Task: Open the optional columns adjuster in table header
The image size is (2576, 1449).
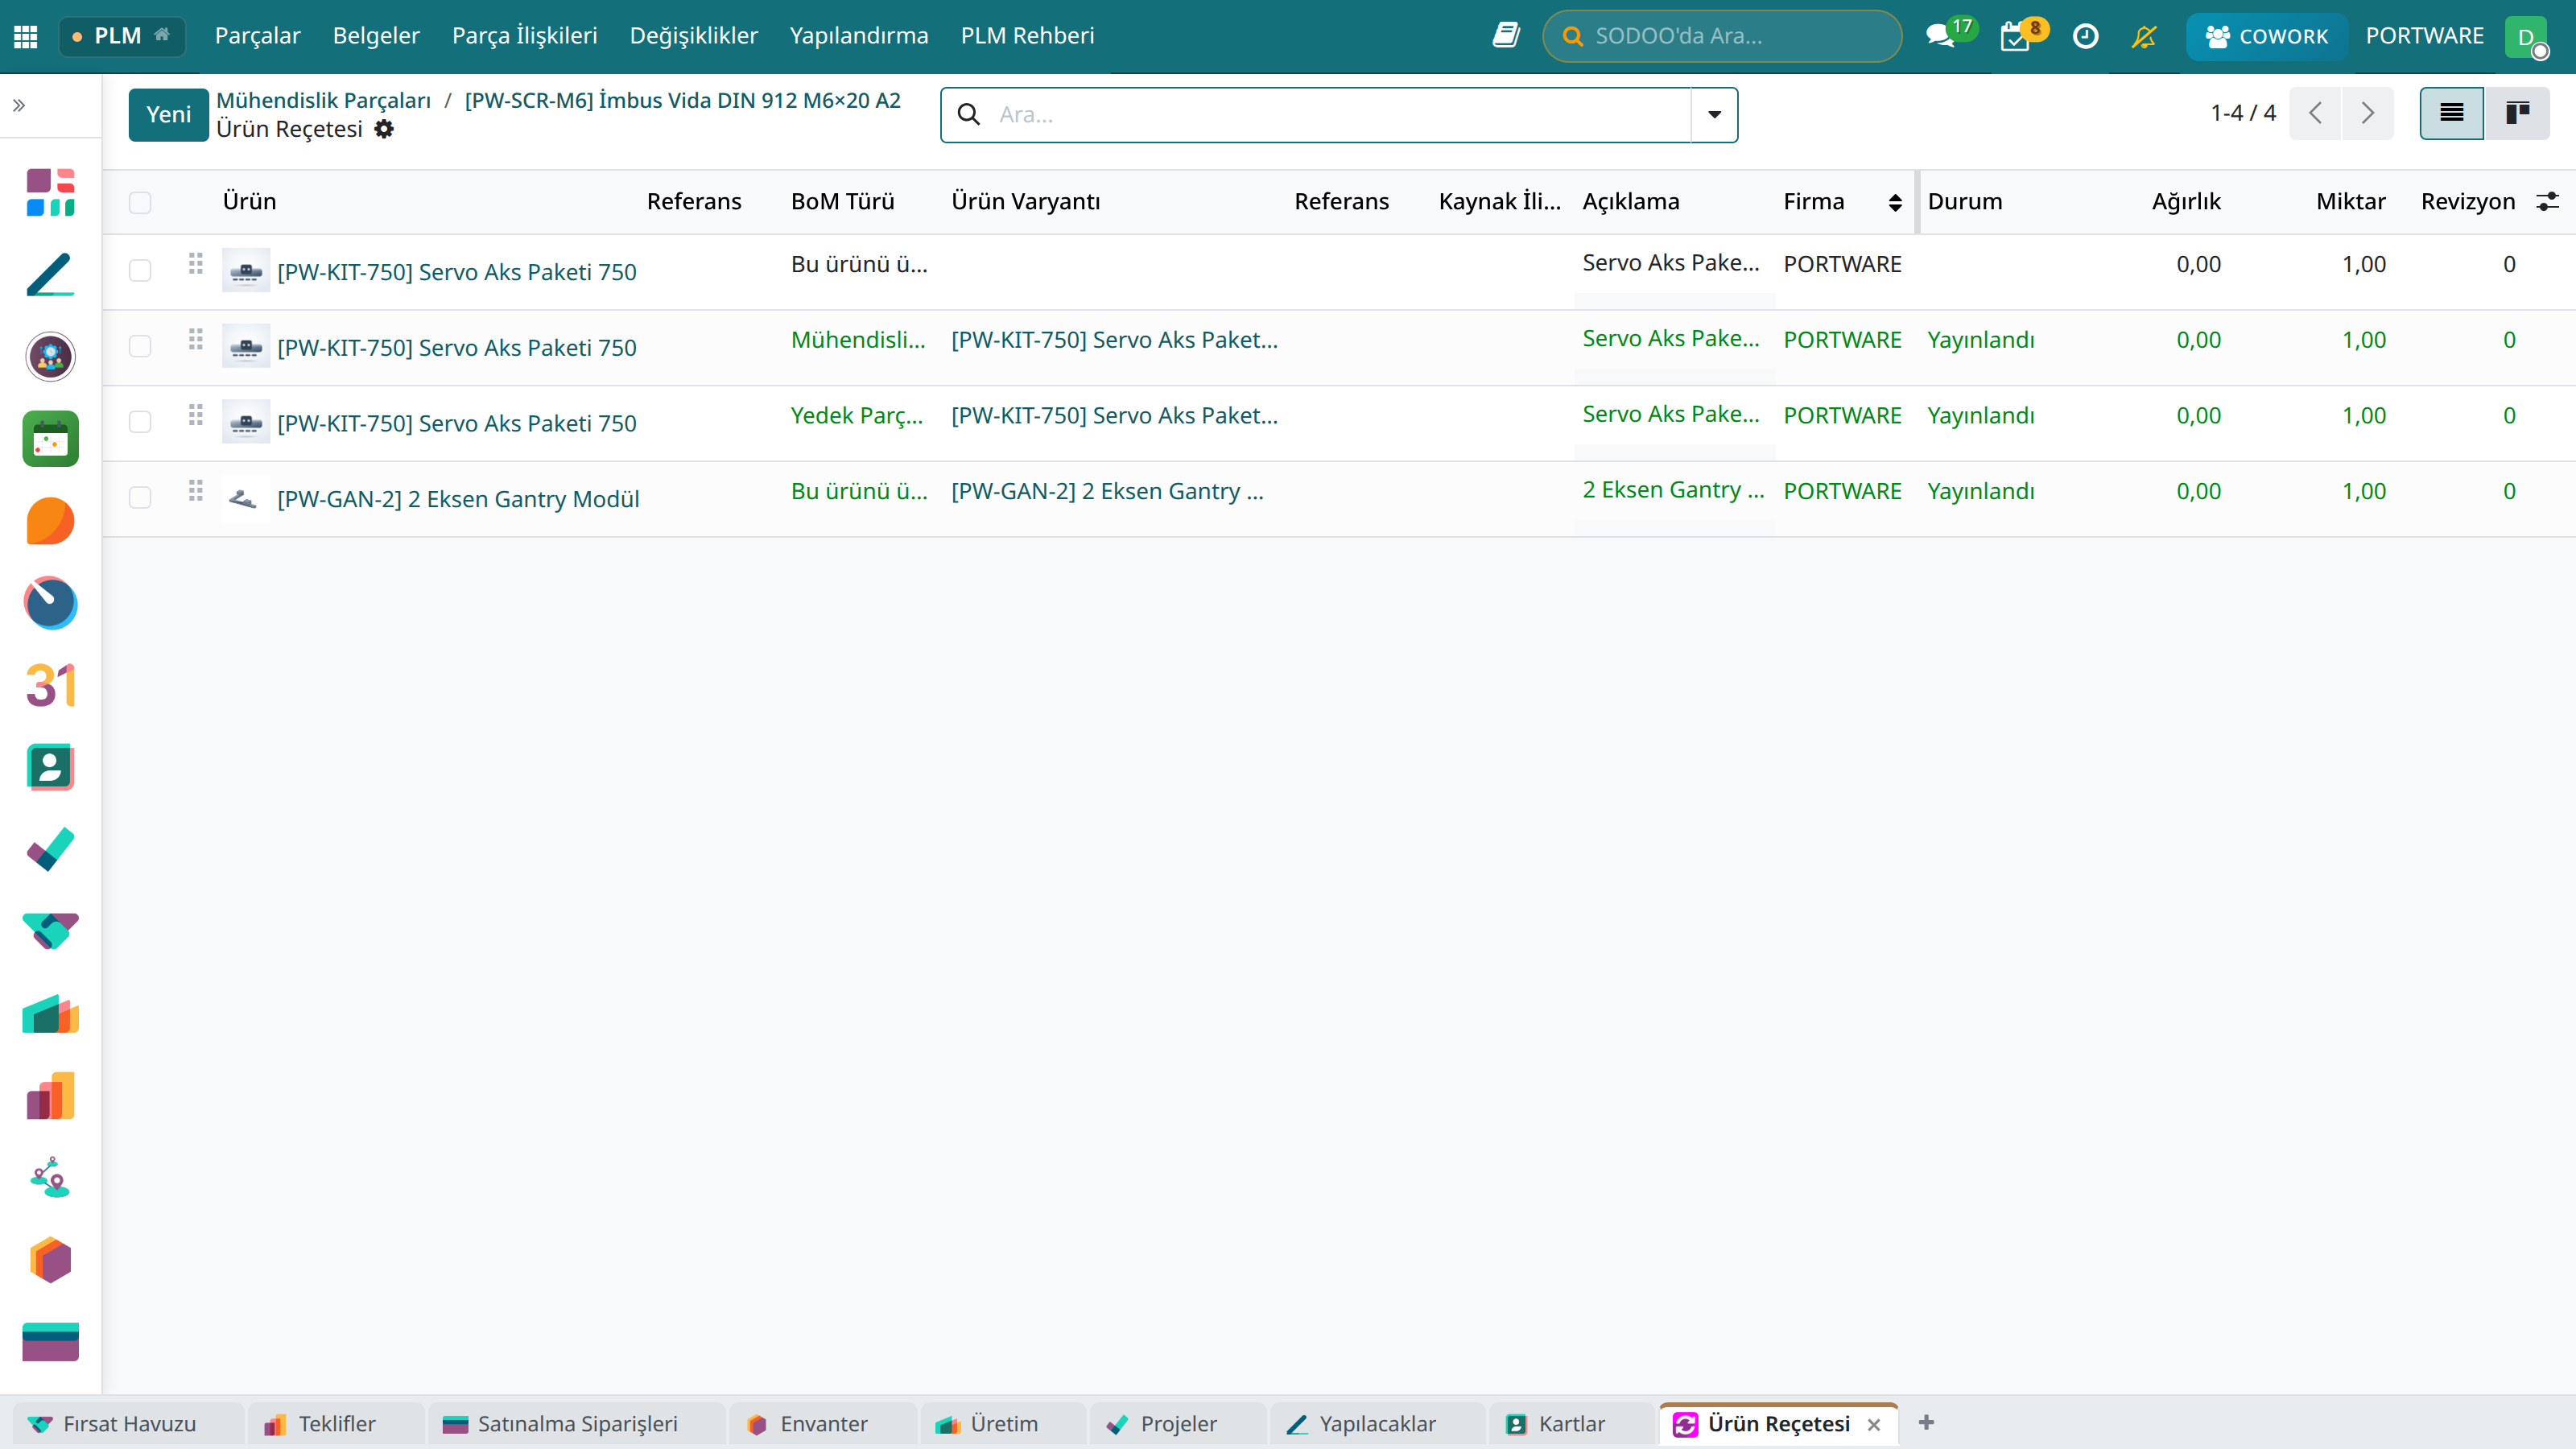Action: pyautogui.click(x=2547, y=201)
